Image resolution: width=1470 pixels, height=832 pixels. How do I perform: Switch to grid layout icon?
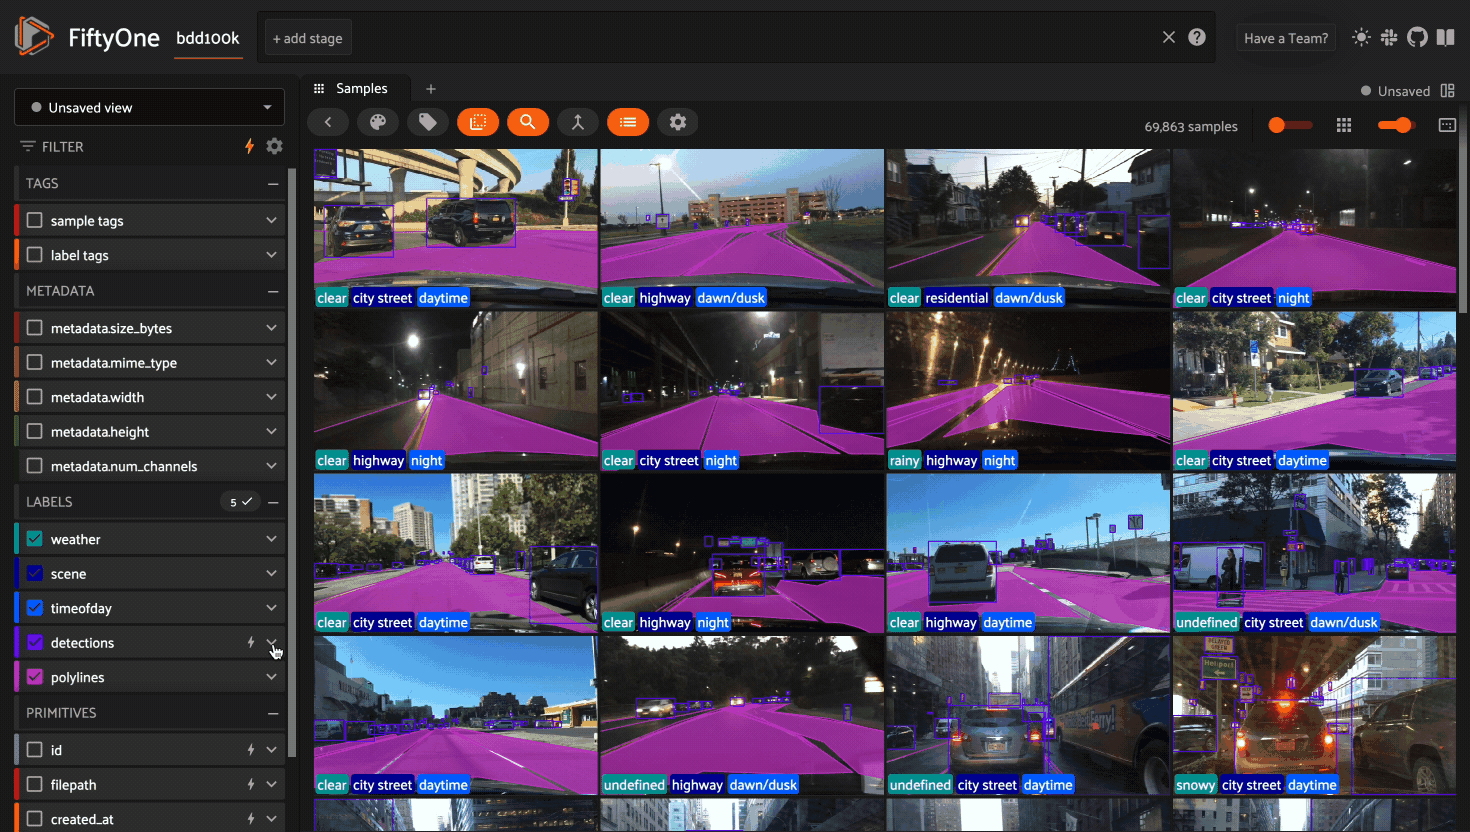[1344, 125]
